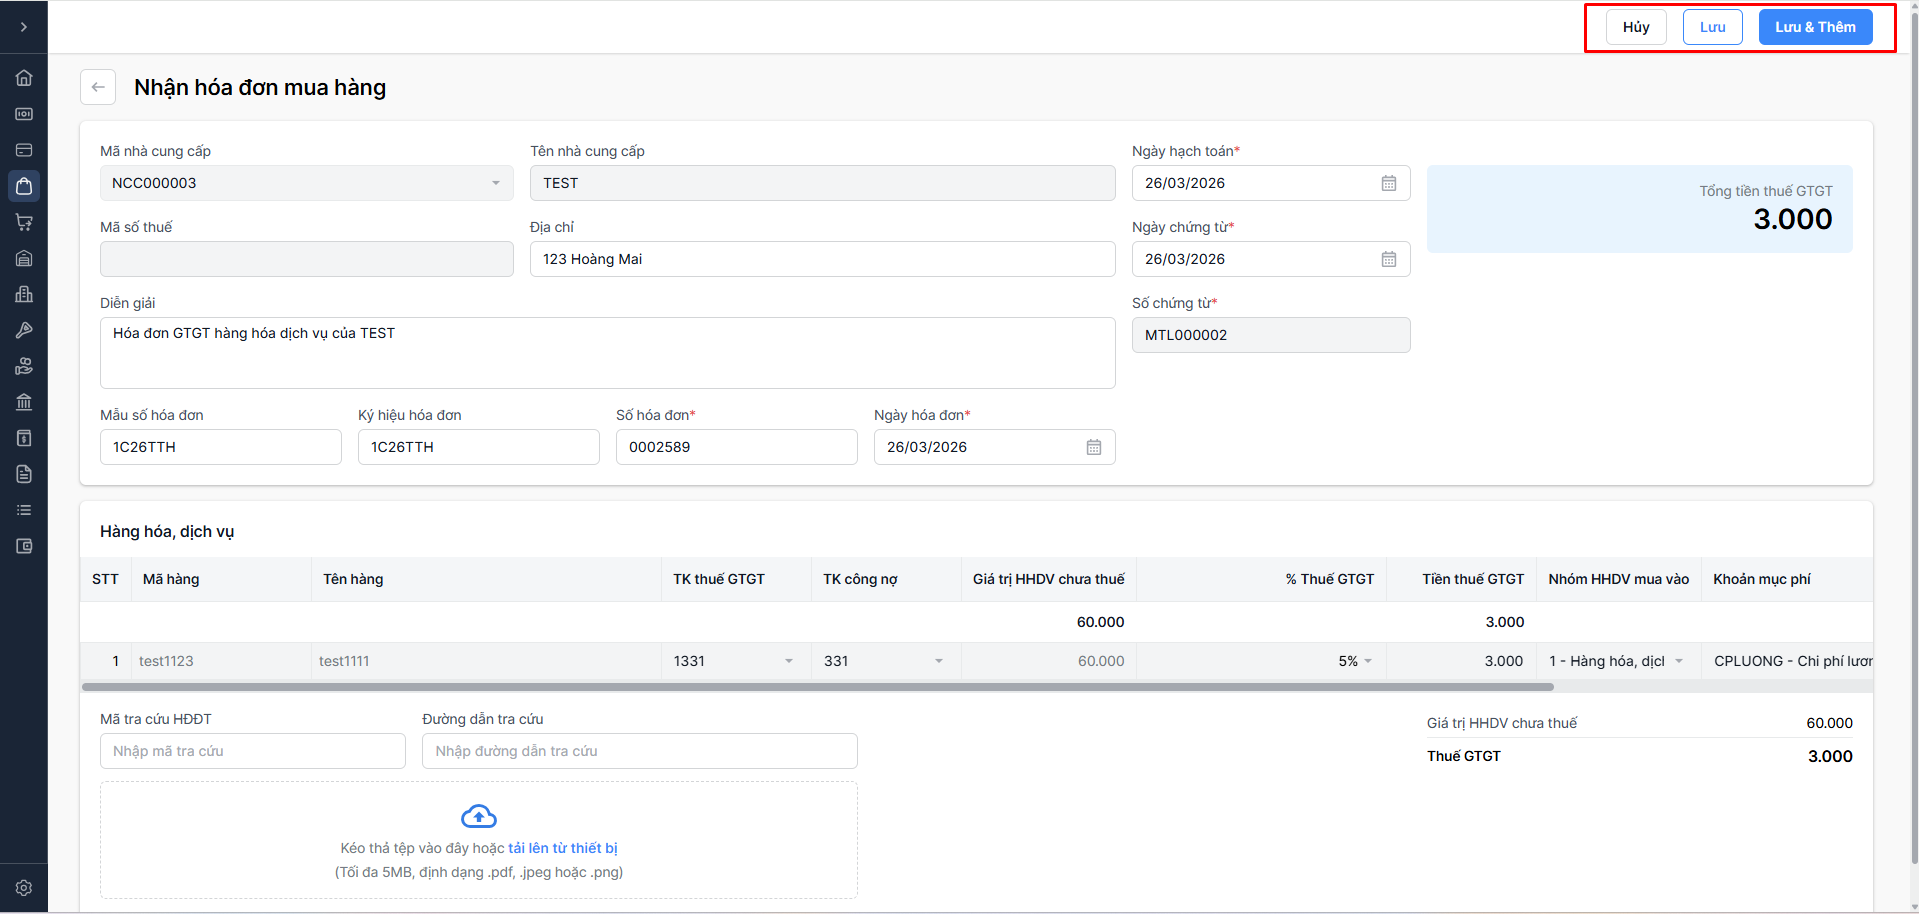Viewport: 1919px width, 914px height.
Task: Click the Mã tra cứu HĐĐT field
Action: (x=252, y=751)
